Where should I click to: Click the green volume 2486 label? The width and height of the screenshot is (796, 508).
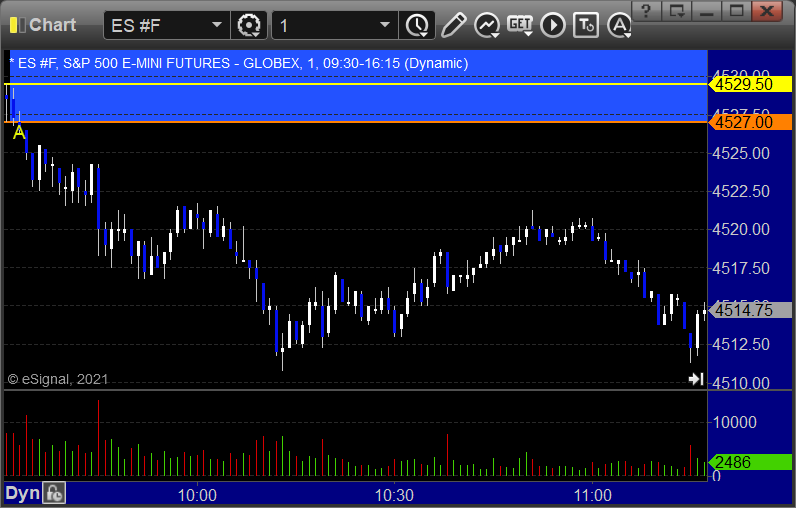[751, 462]
